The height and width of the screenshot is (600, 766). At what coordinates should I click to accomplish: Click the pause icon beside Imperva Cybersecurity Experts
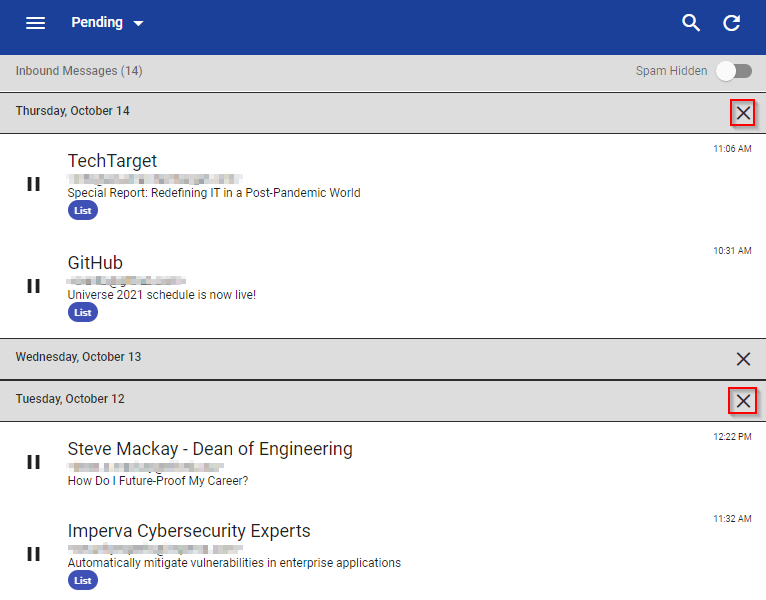tap(33, 554)
